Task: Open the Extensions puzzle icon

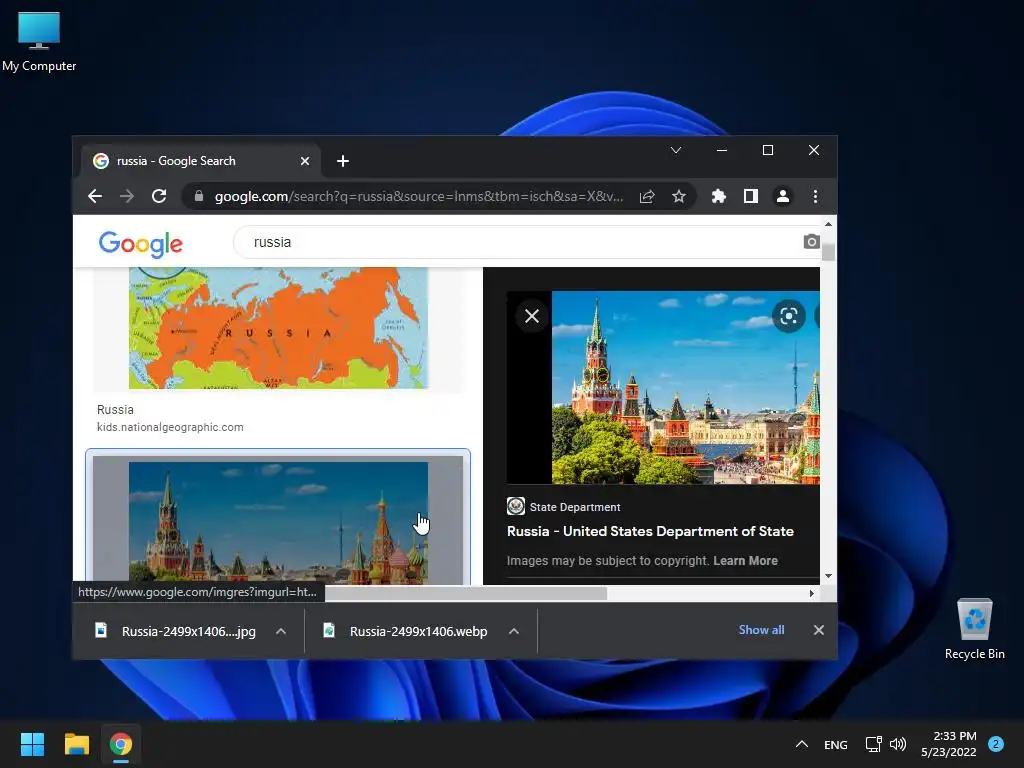Action: 718,196
